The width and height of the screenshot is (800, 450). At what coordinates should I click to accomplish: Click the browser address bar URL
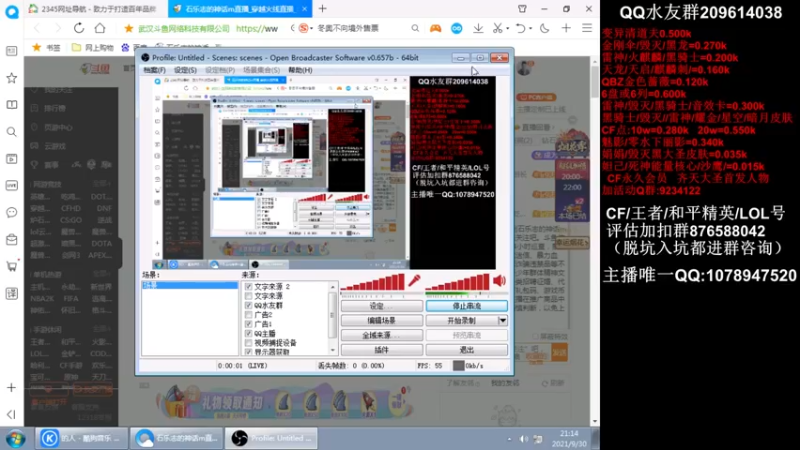(257, 29)
